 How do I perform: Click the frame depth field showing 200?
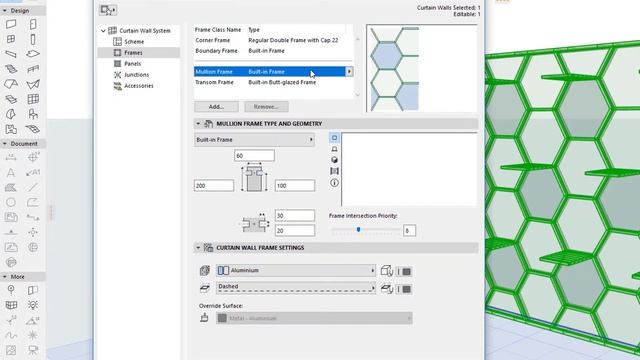pos(214,185)
